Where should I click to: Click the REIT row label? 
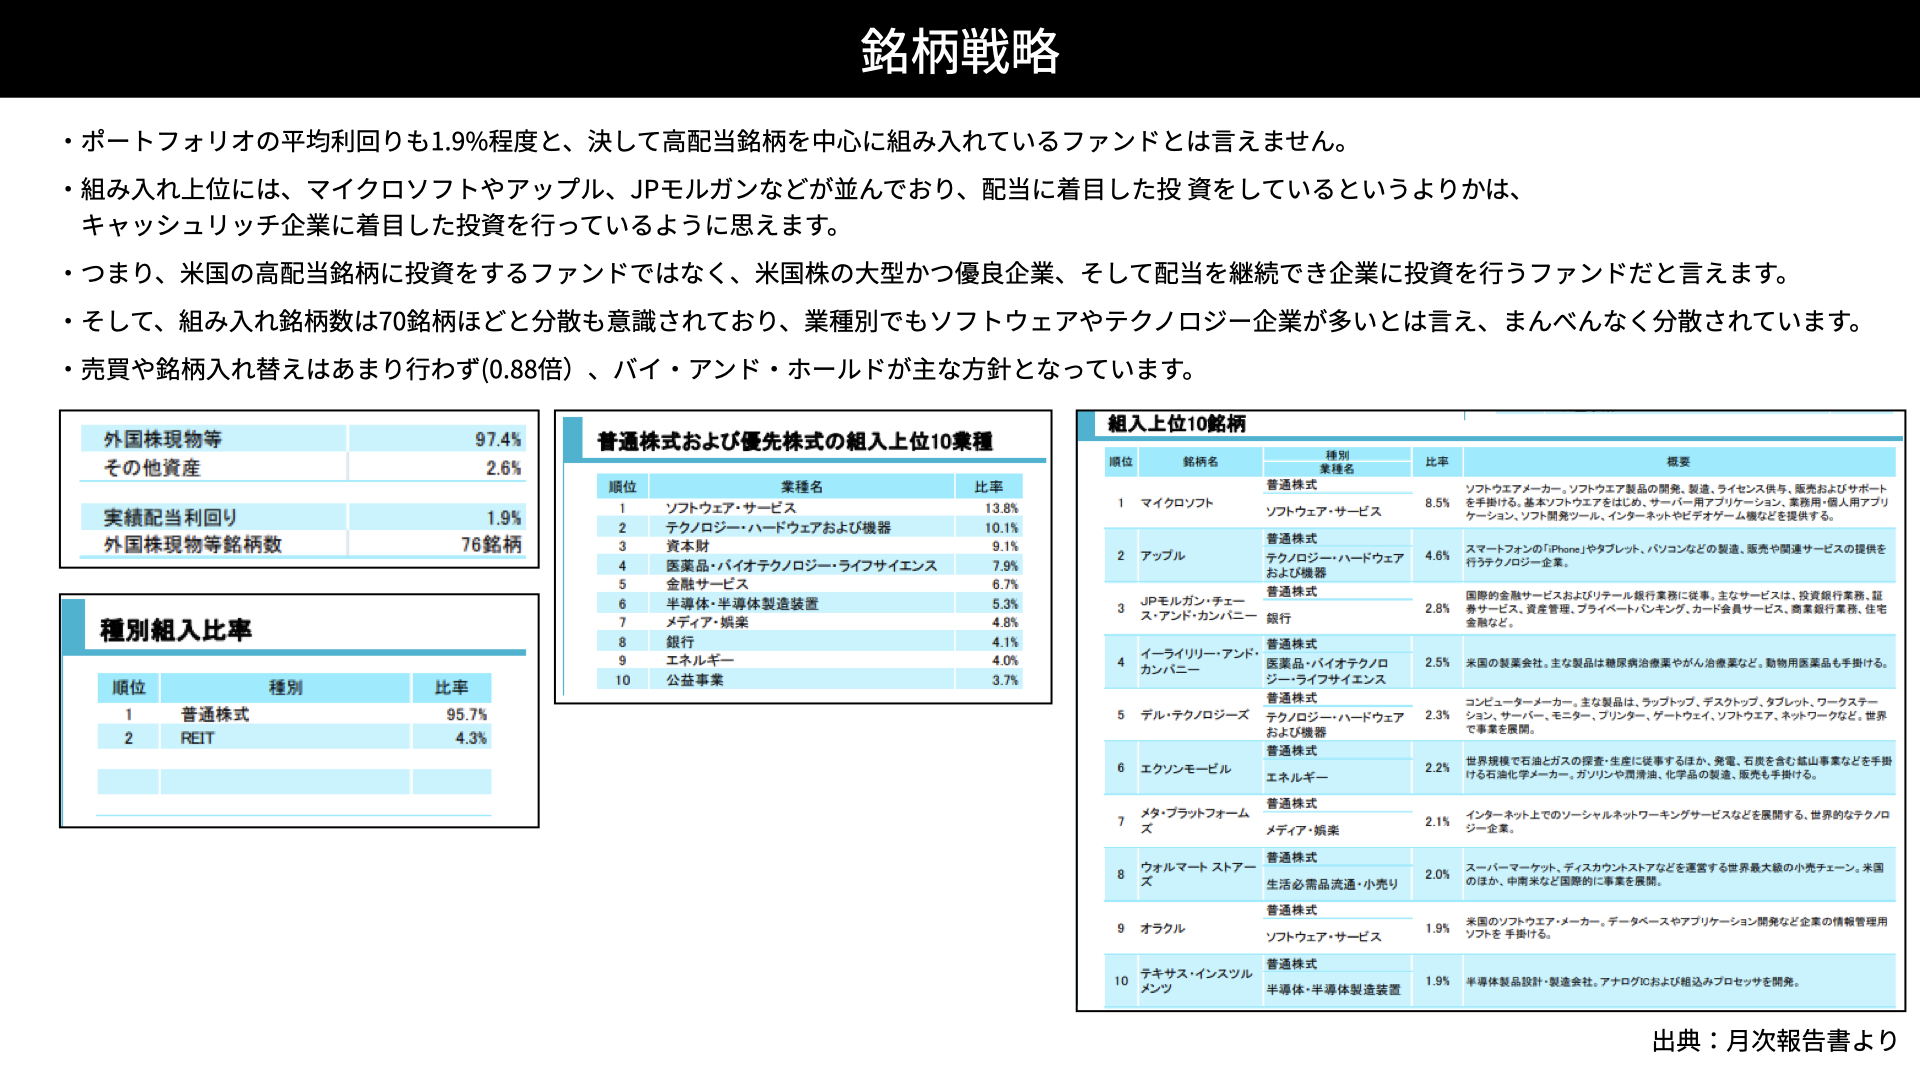197,738
